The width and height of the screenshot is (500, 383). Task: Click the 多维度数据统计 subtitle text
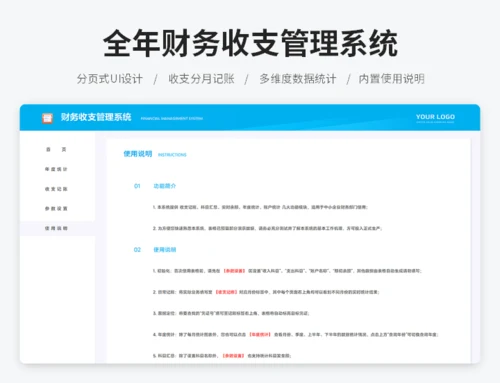298,79
